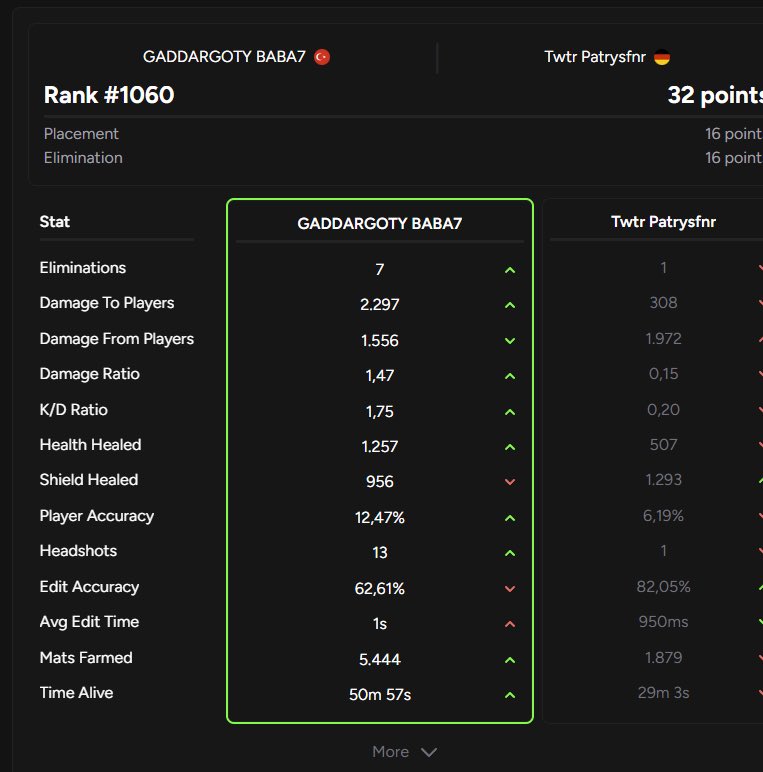Click the Time Alive label
Screen dimensions: 763x772
click(x=76, y=693)
